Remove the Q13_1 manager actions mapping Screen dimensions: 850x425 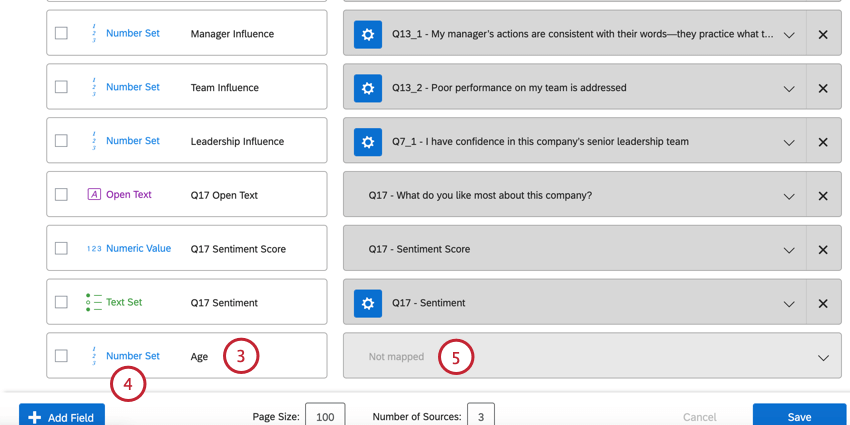[x=823, y=35]
